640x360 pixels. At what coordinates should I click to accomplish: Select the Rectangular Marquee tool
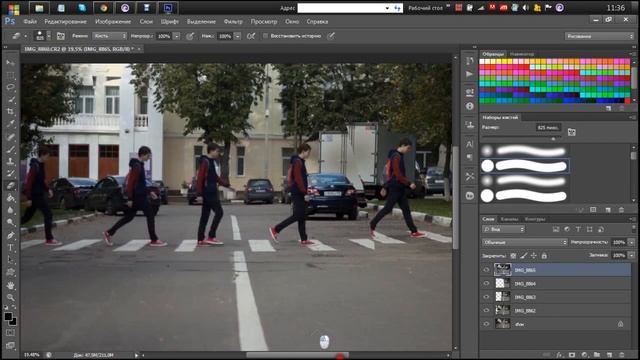click(x=10, y=75)
